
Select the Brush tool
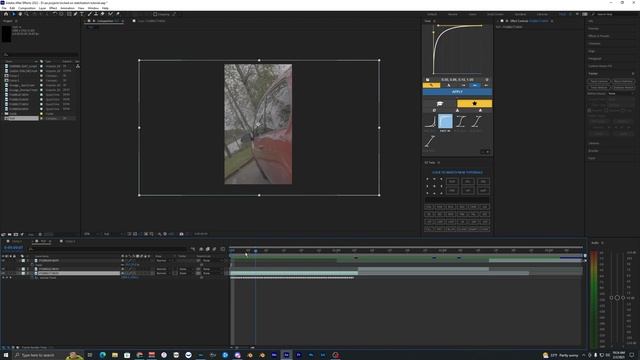89,14
